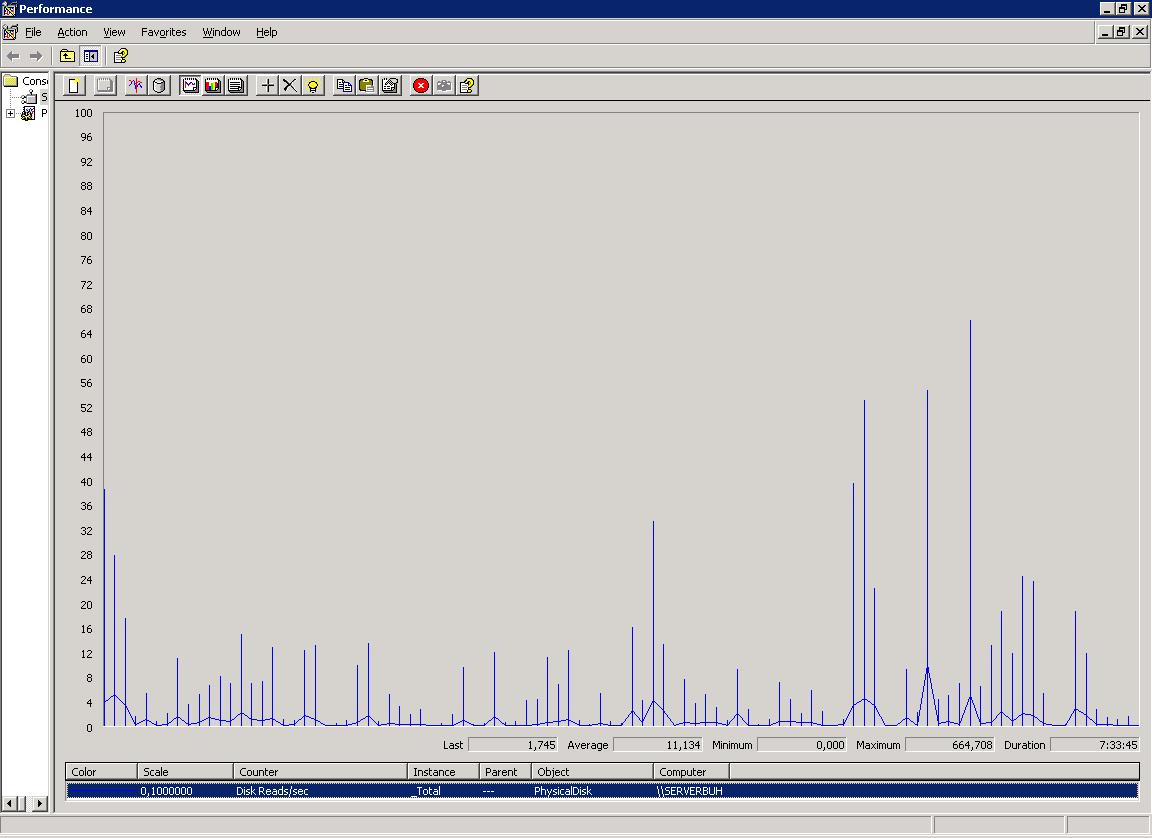The height and width of the screenshot is (838, 1152).
Task: Toggle Show/Hide Console Tree button
Action: coord(91,56)
